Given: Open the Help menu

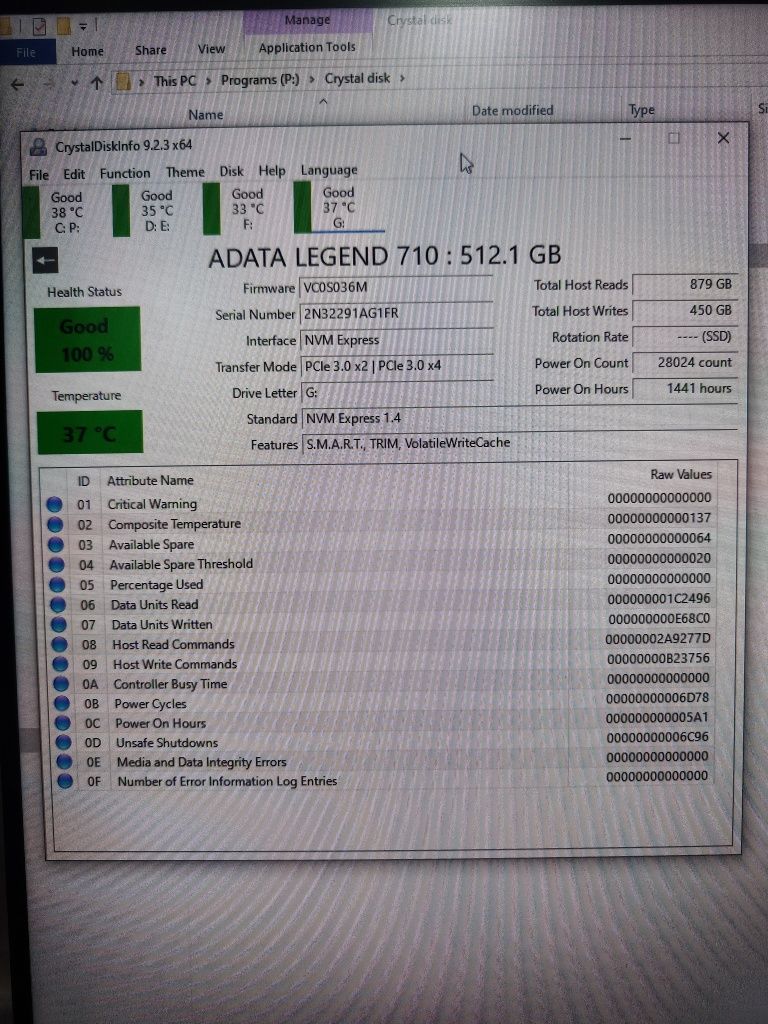Looking at the screenshot, I should click(x=272, y=170).
